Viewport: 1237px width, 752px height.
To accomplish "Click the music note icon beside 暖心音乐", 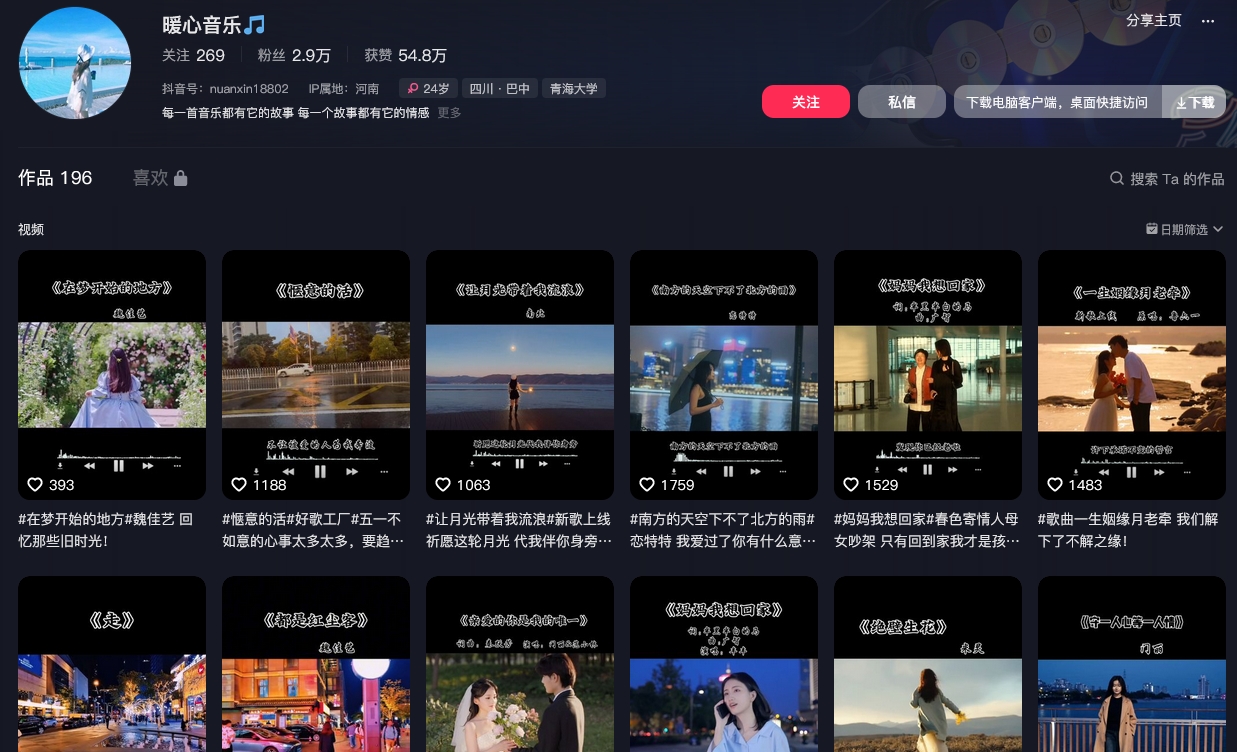I will (254, 24).
